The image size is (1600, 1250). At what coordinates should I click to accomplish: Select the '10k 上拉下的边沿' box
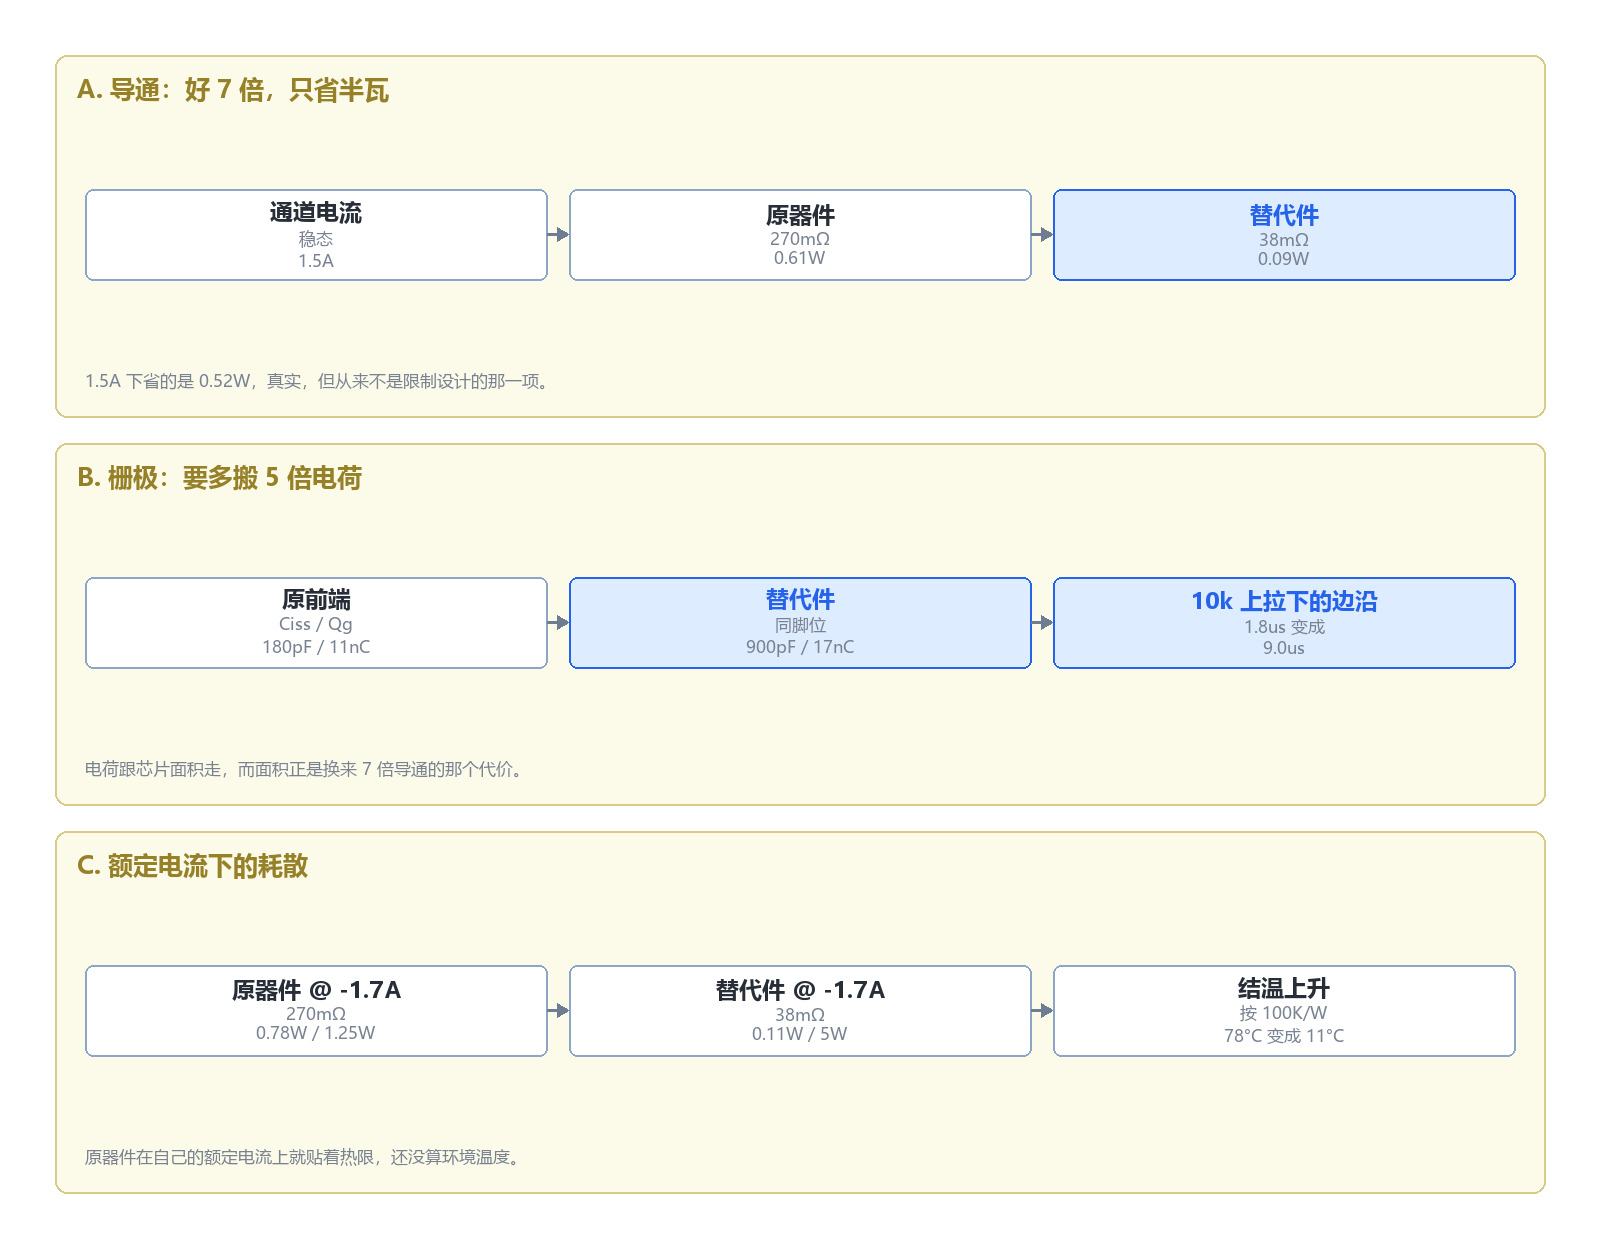(1284, 623)
